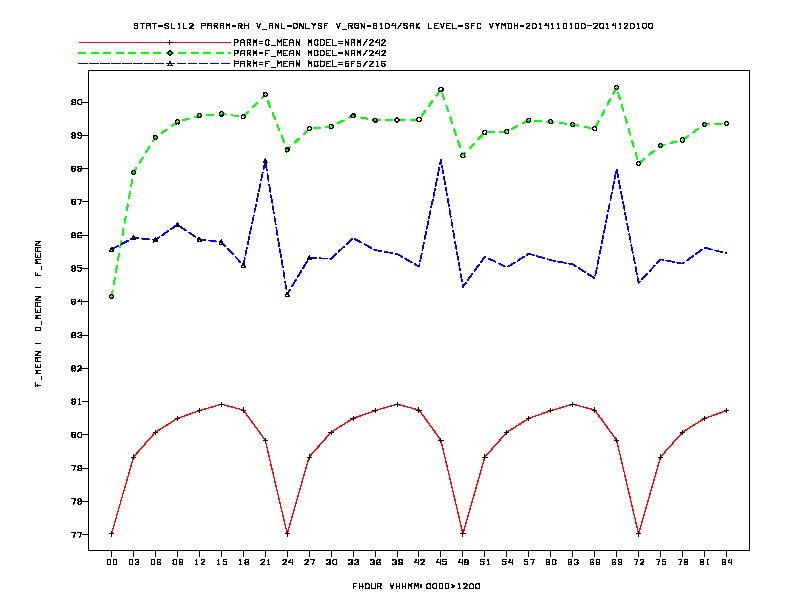
Task: Click x-axis tick label 57
Action: click(529, 562)
